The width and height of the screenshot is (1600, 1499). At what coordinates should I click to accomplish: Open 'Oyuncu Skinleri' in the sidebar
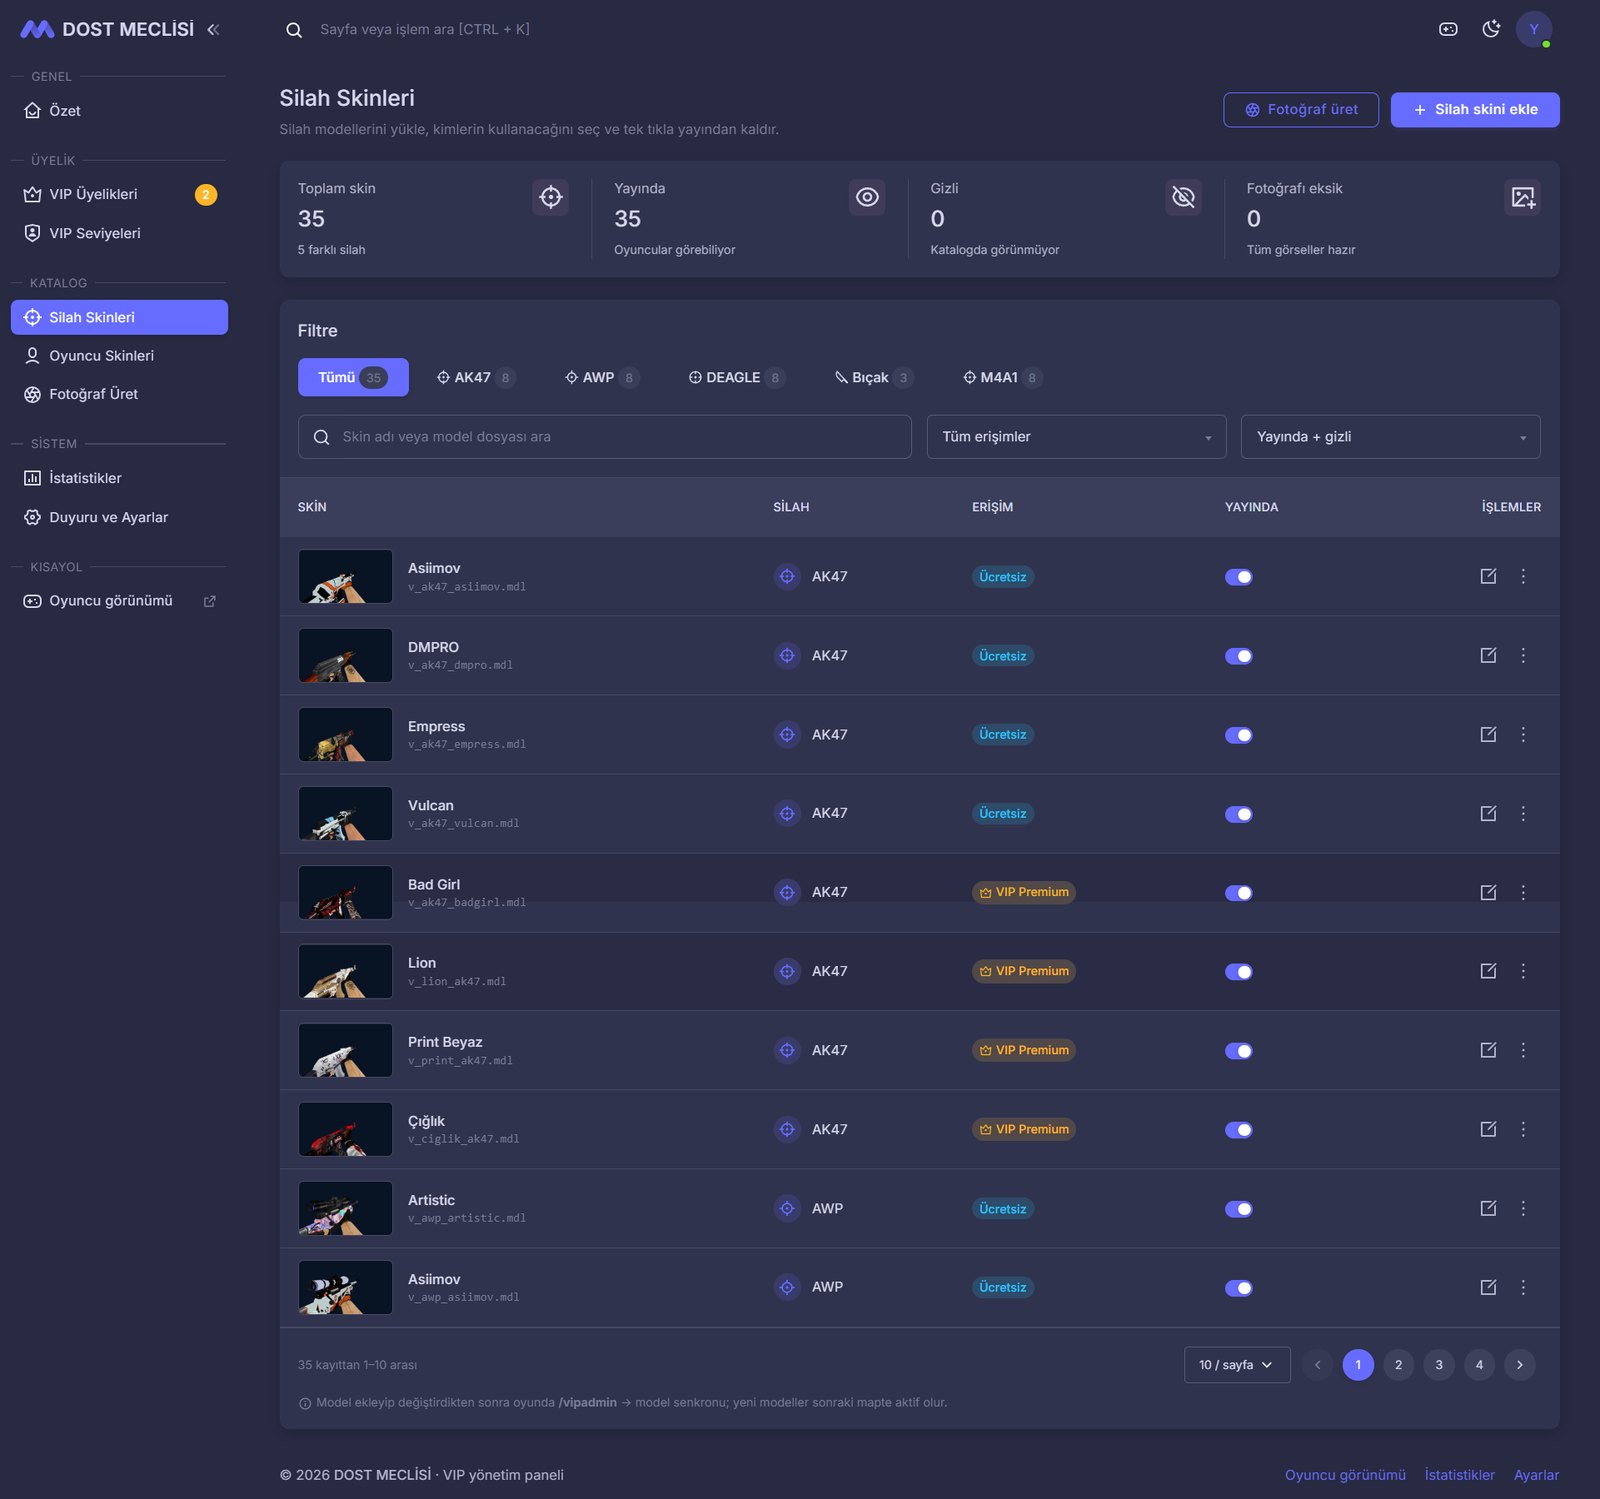[119, 356]
